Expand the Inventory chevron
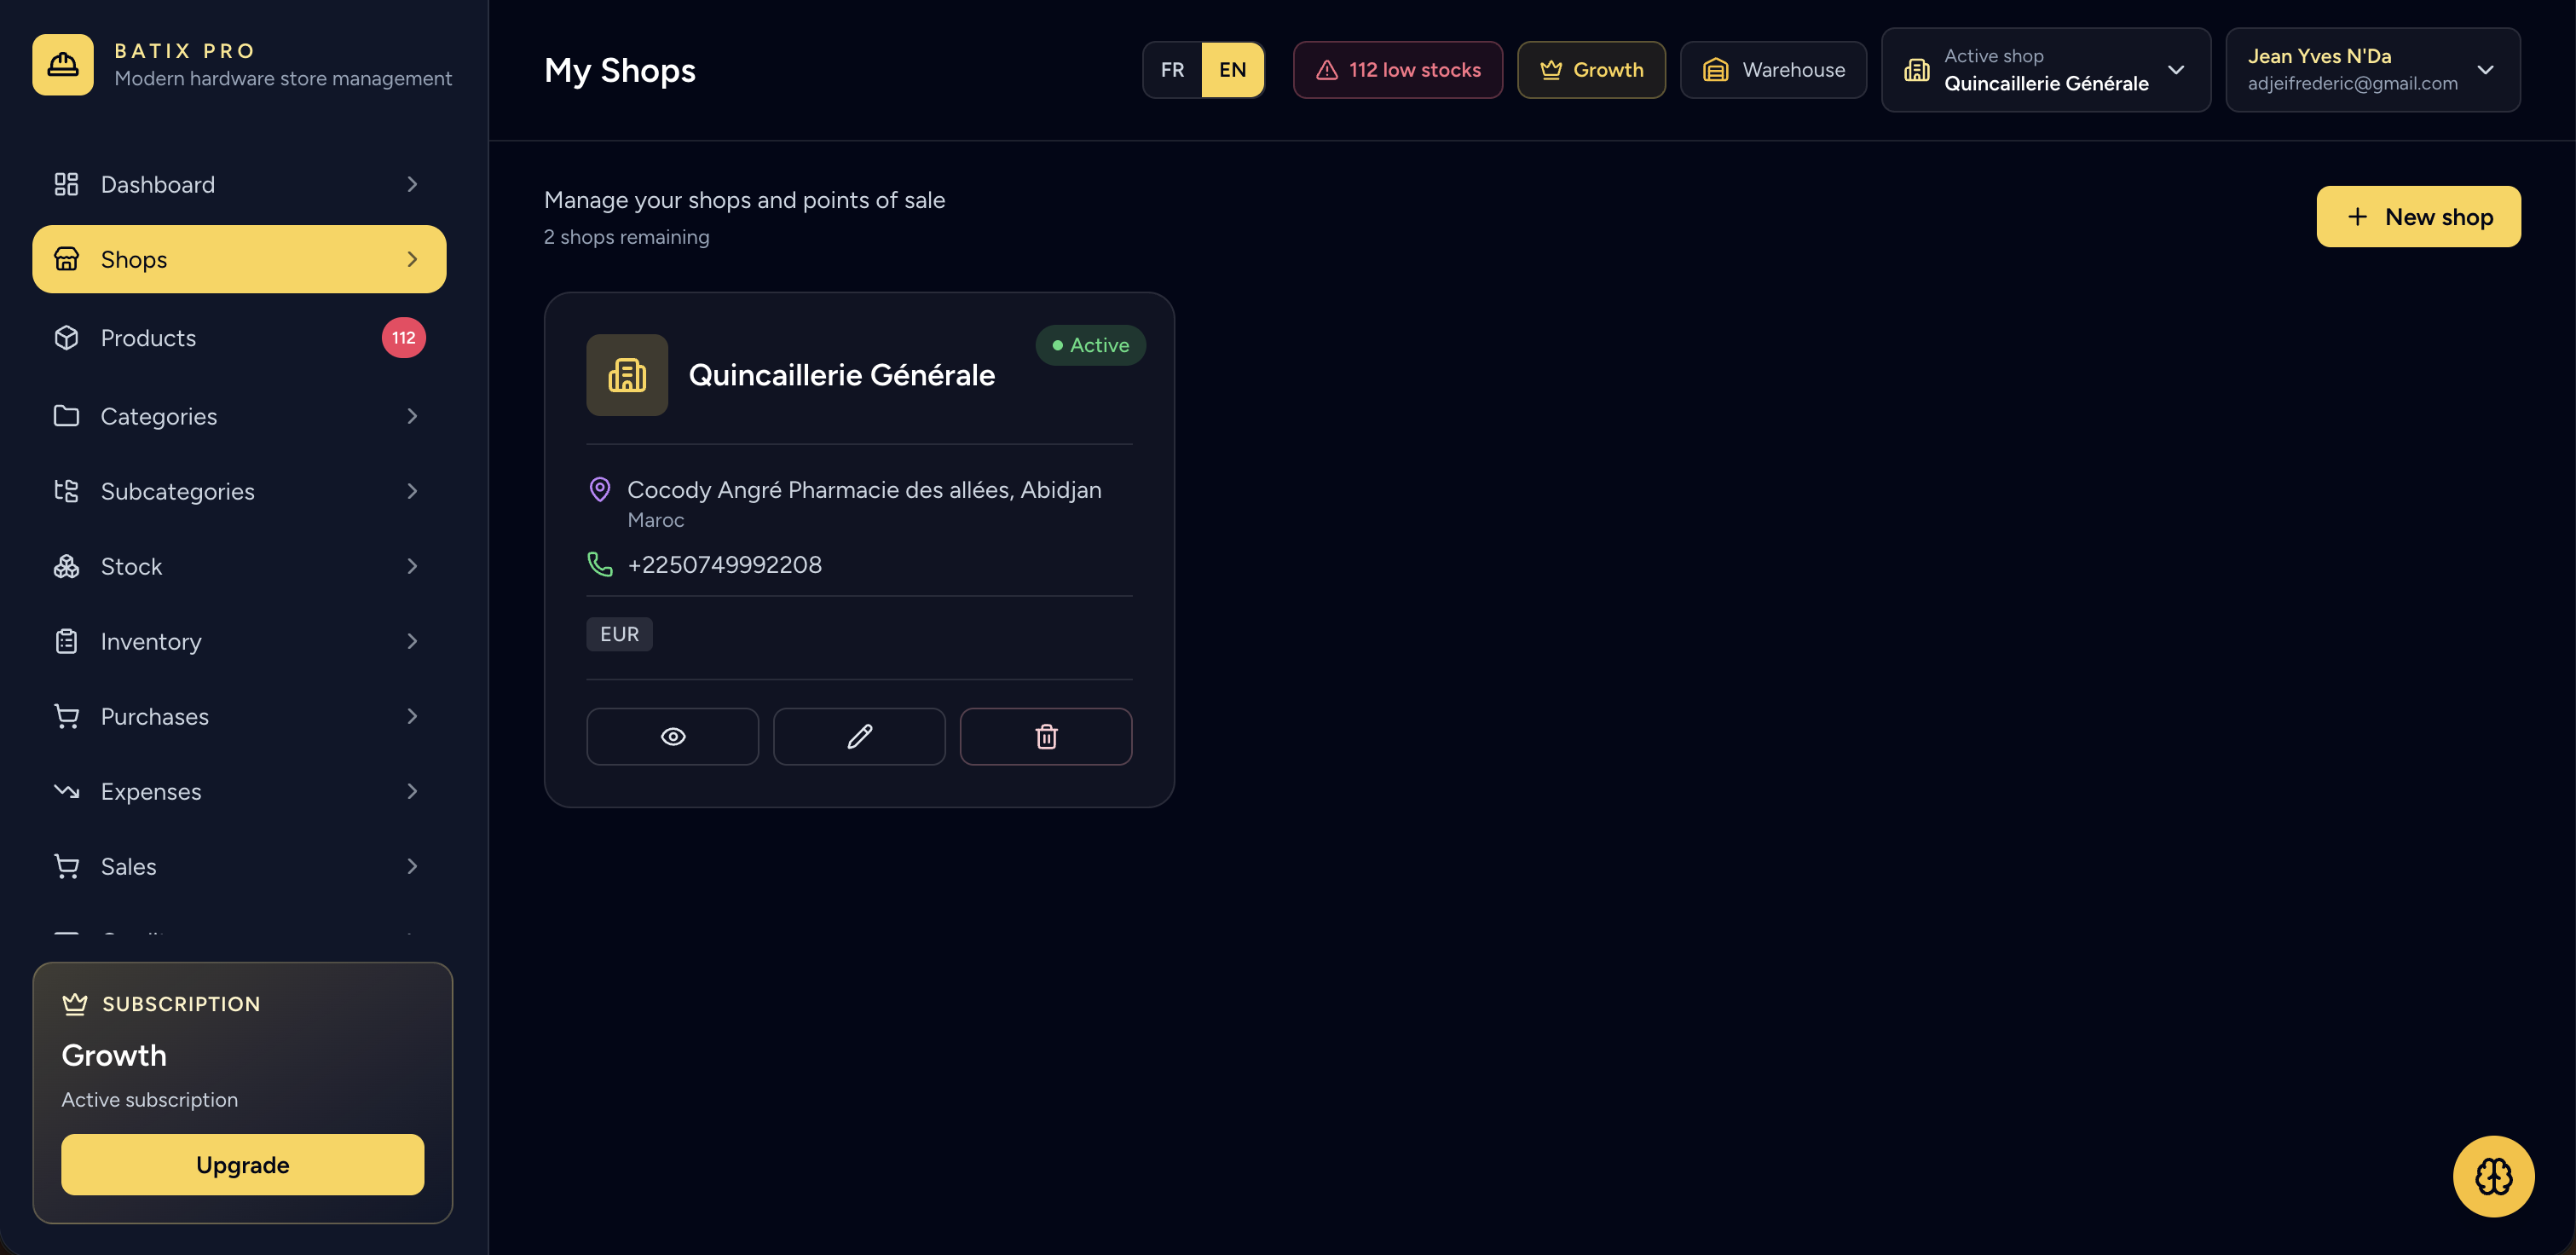2576x1255 pixels. pos(412,641)
